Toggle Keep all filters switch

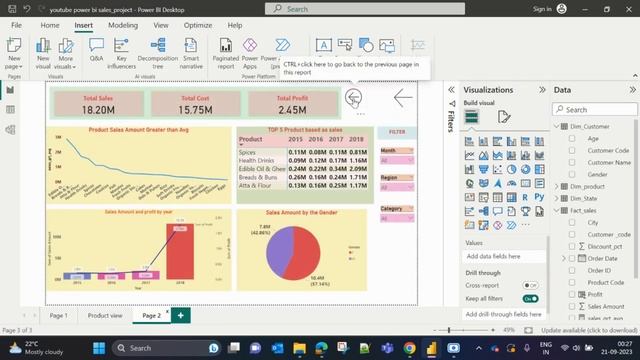(x=530, y=299)
